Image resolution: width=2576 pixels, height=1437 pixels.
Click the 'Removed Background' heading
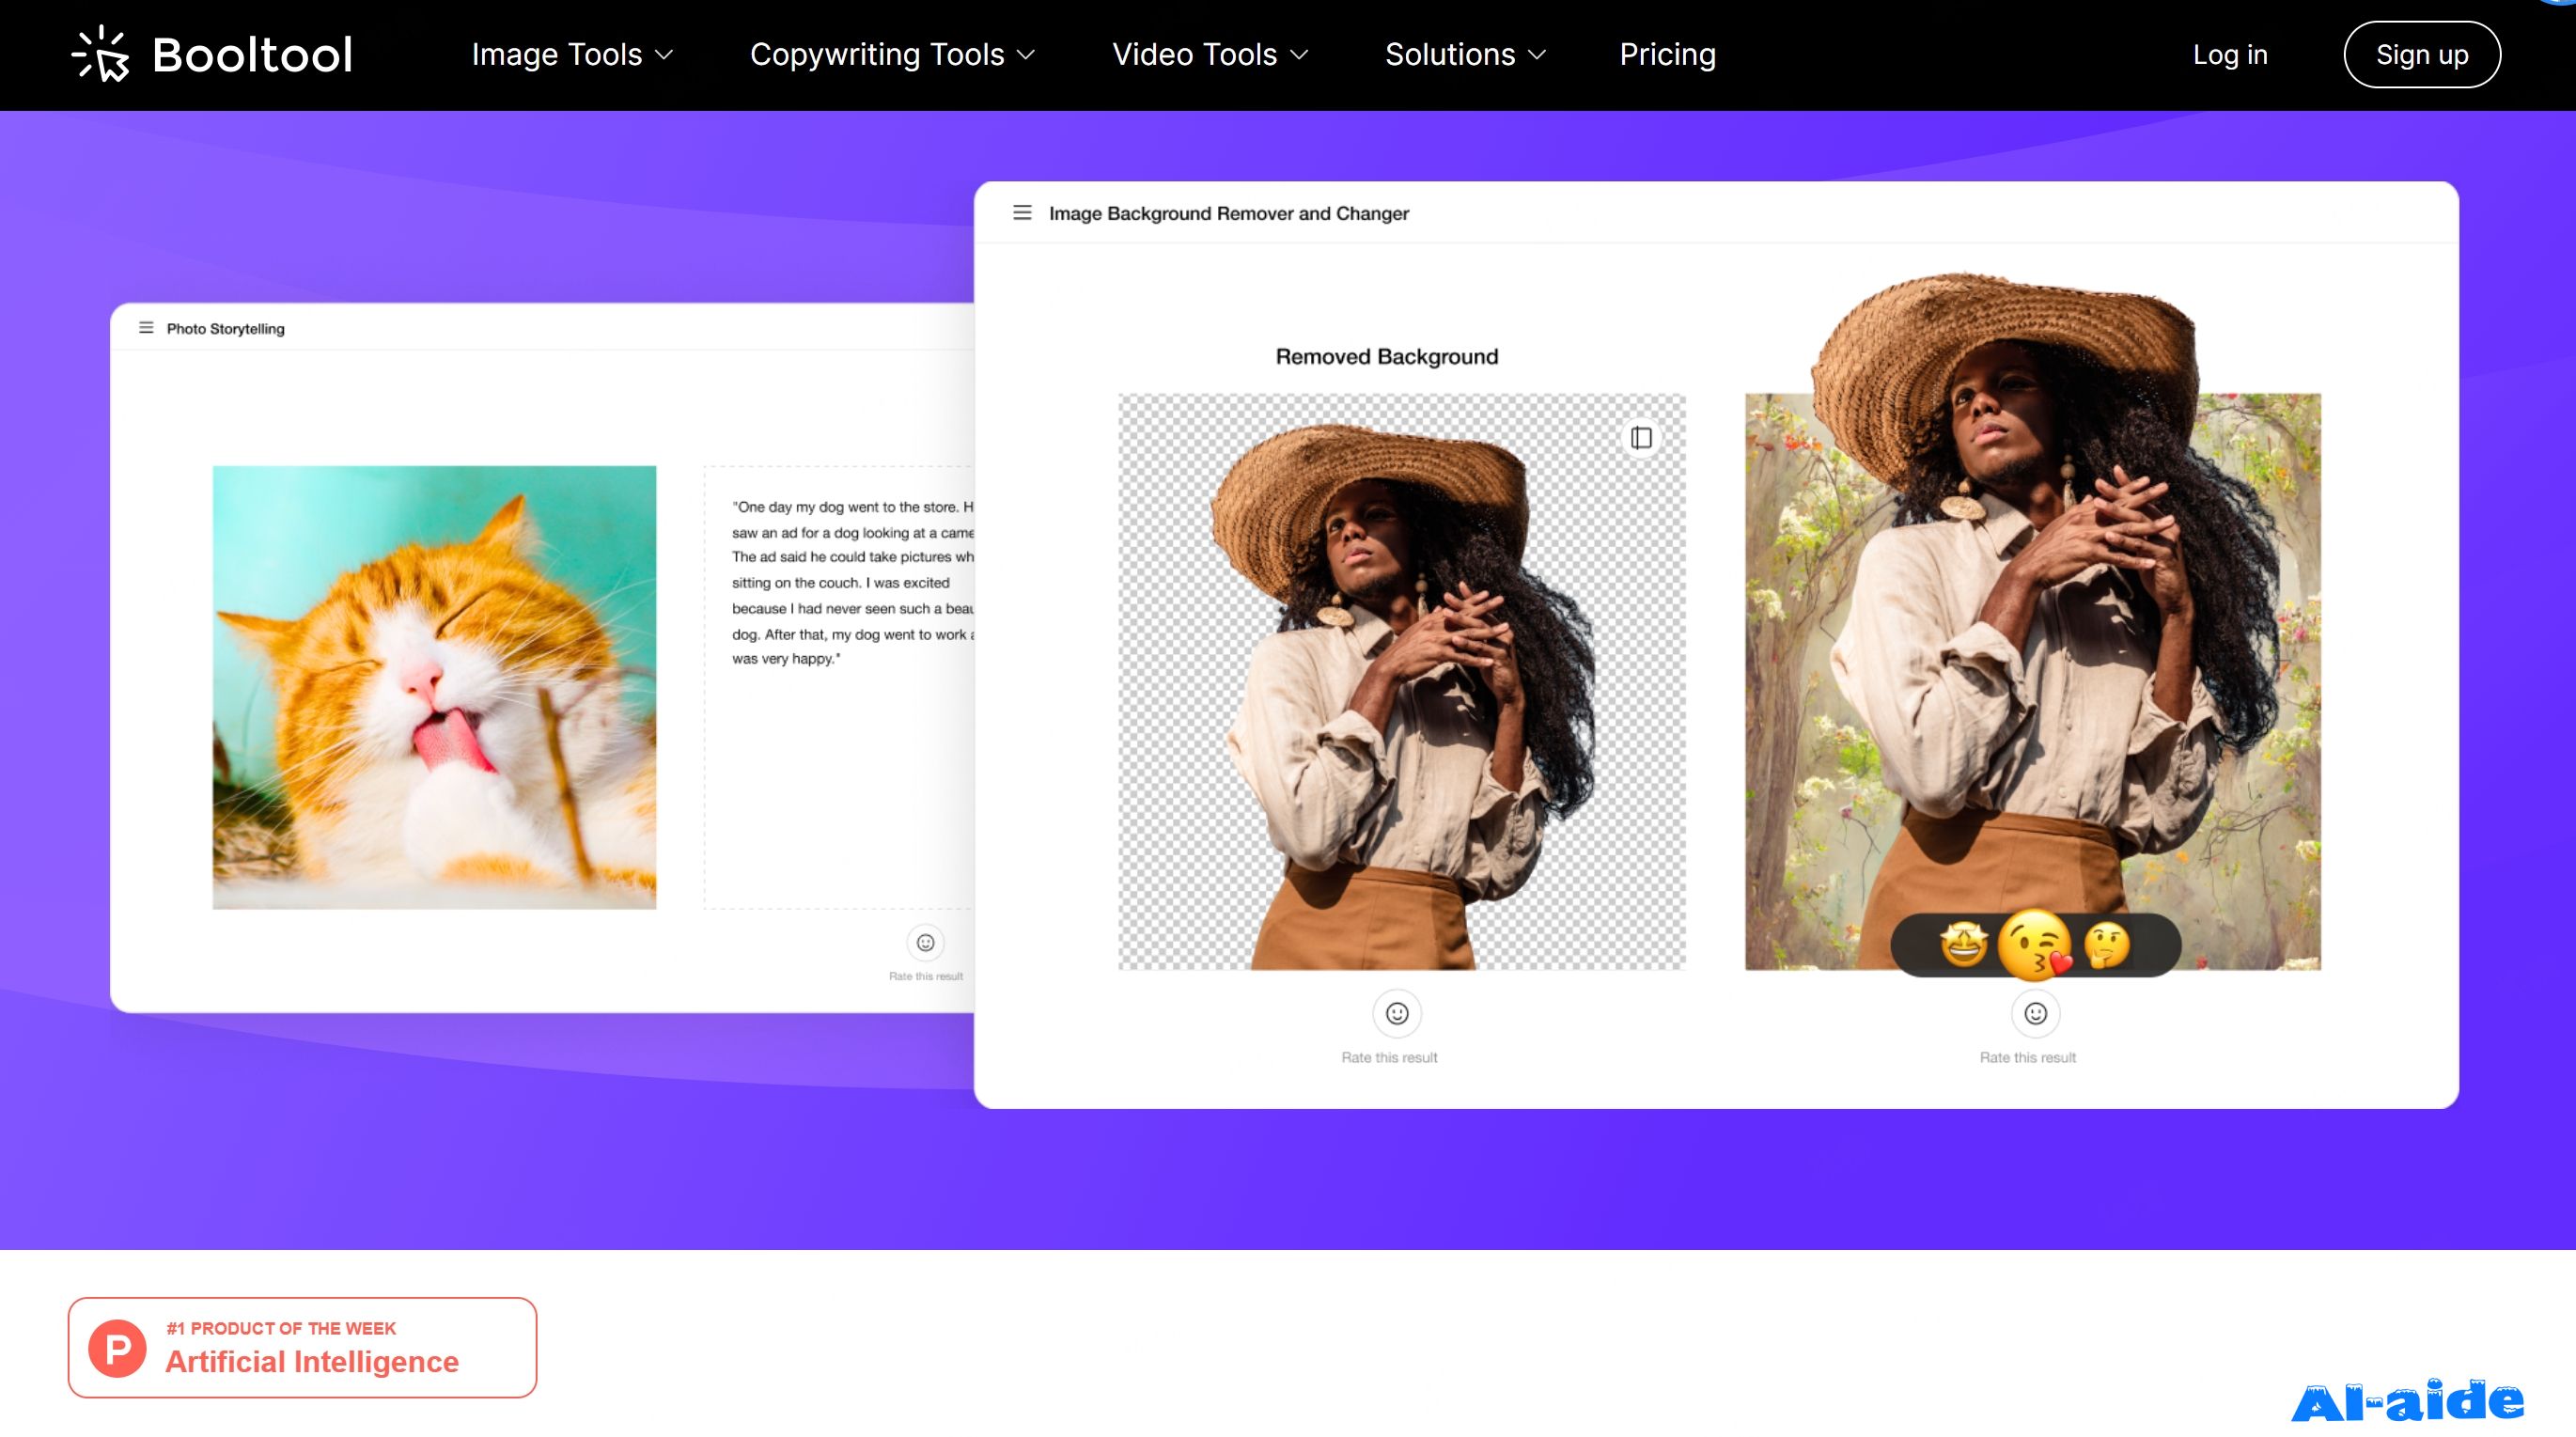click(1386, 356)
